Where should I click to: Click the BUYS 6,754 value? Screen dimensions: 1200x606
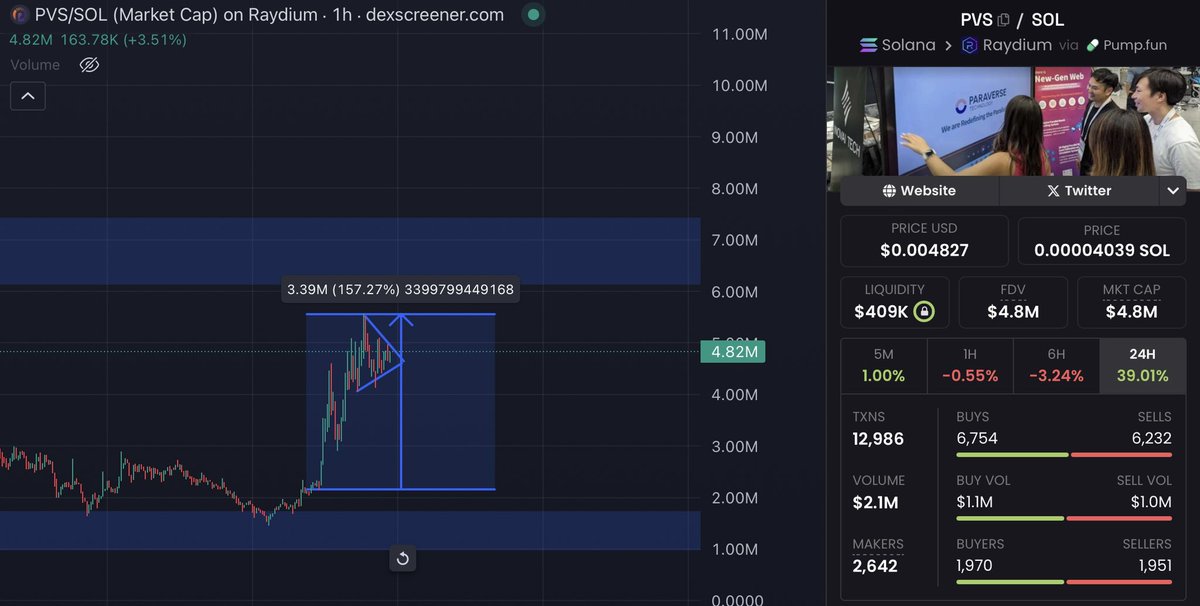click(977, 438)
